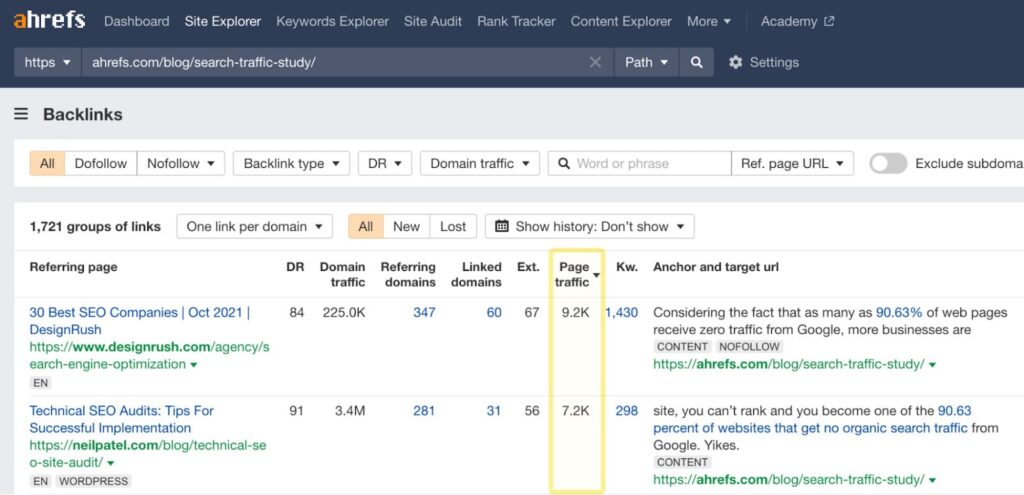Open the hamburger menu beside Backlinks
This screenshot has width=1024, height=495.
click(21, 114)
